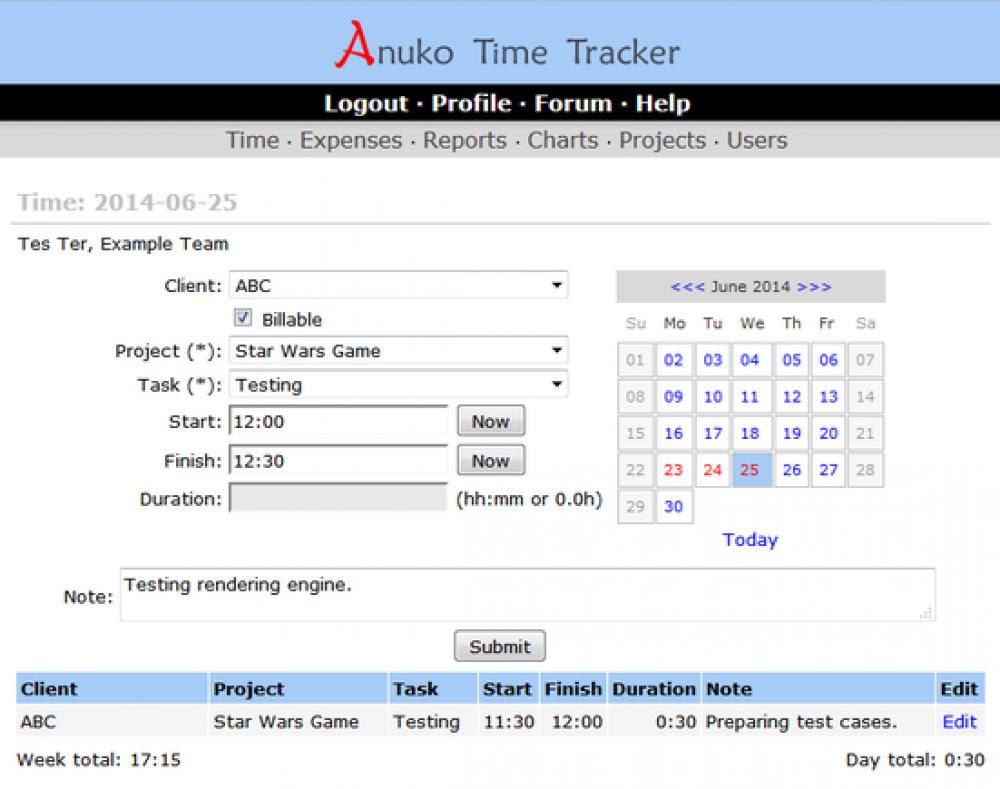Go to the Forum
Screen dimensions: 1000x789
point(573,103)
